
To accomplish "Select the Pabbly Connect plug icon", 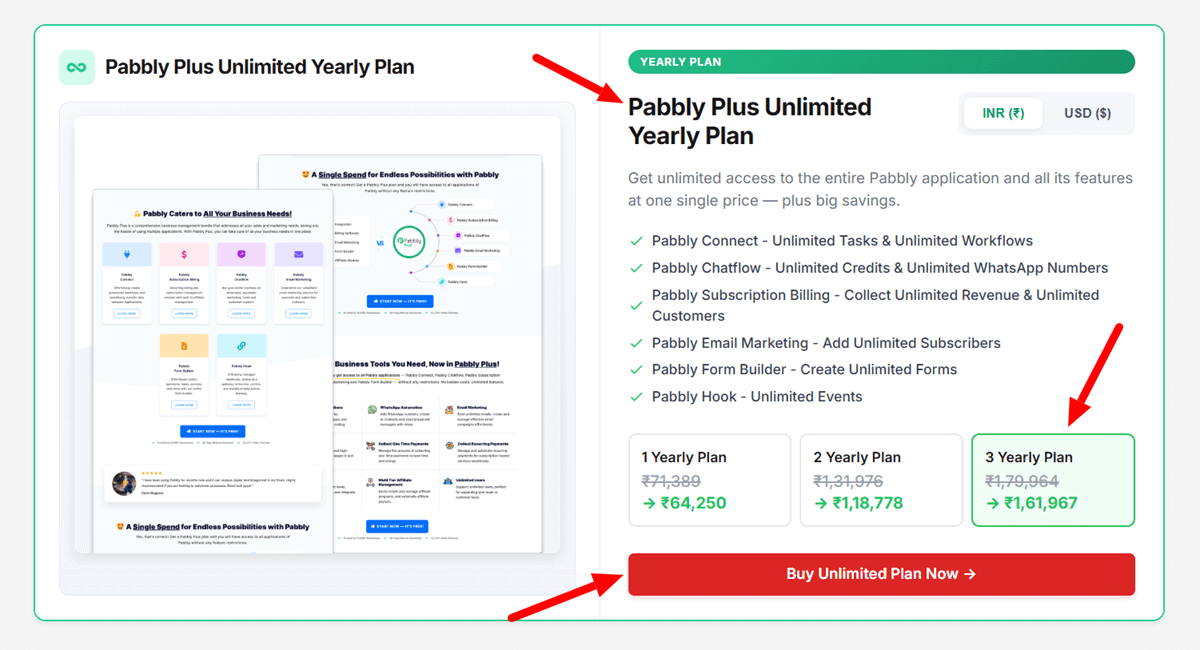I will (x=128, y=254).
